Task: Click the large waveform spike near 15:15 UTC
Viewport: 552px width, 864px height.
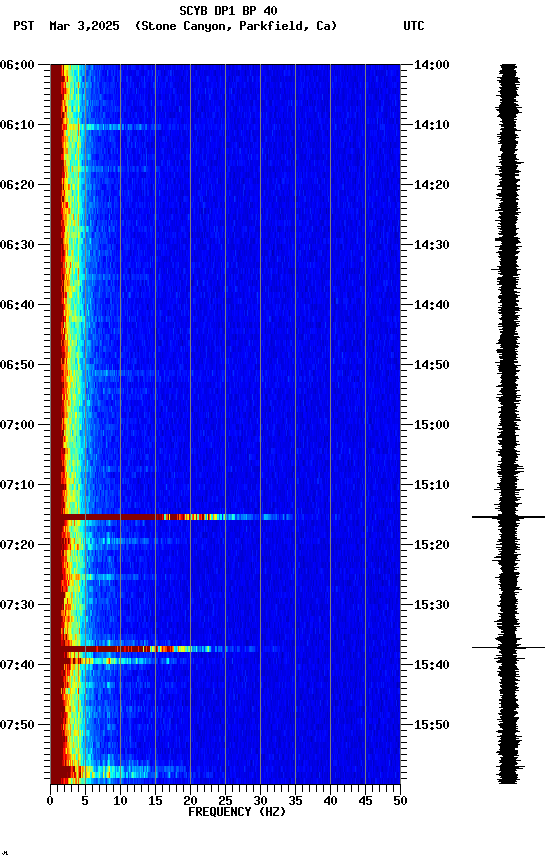Action: [508, 517]
